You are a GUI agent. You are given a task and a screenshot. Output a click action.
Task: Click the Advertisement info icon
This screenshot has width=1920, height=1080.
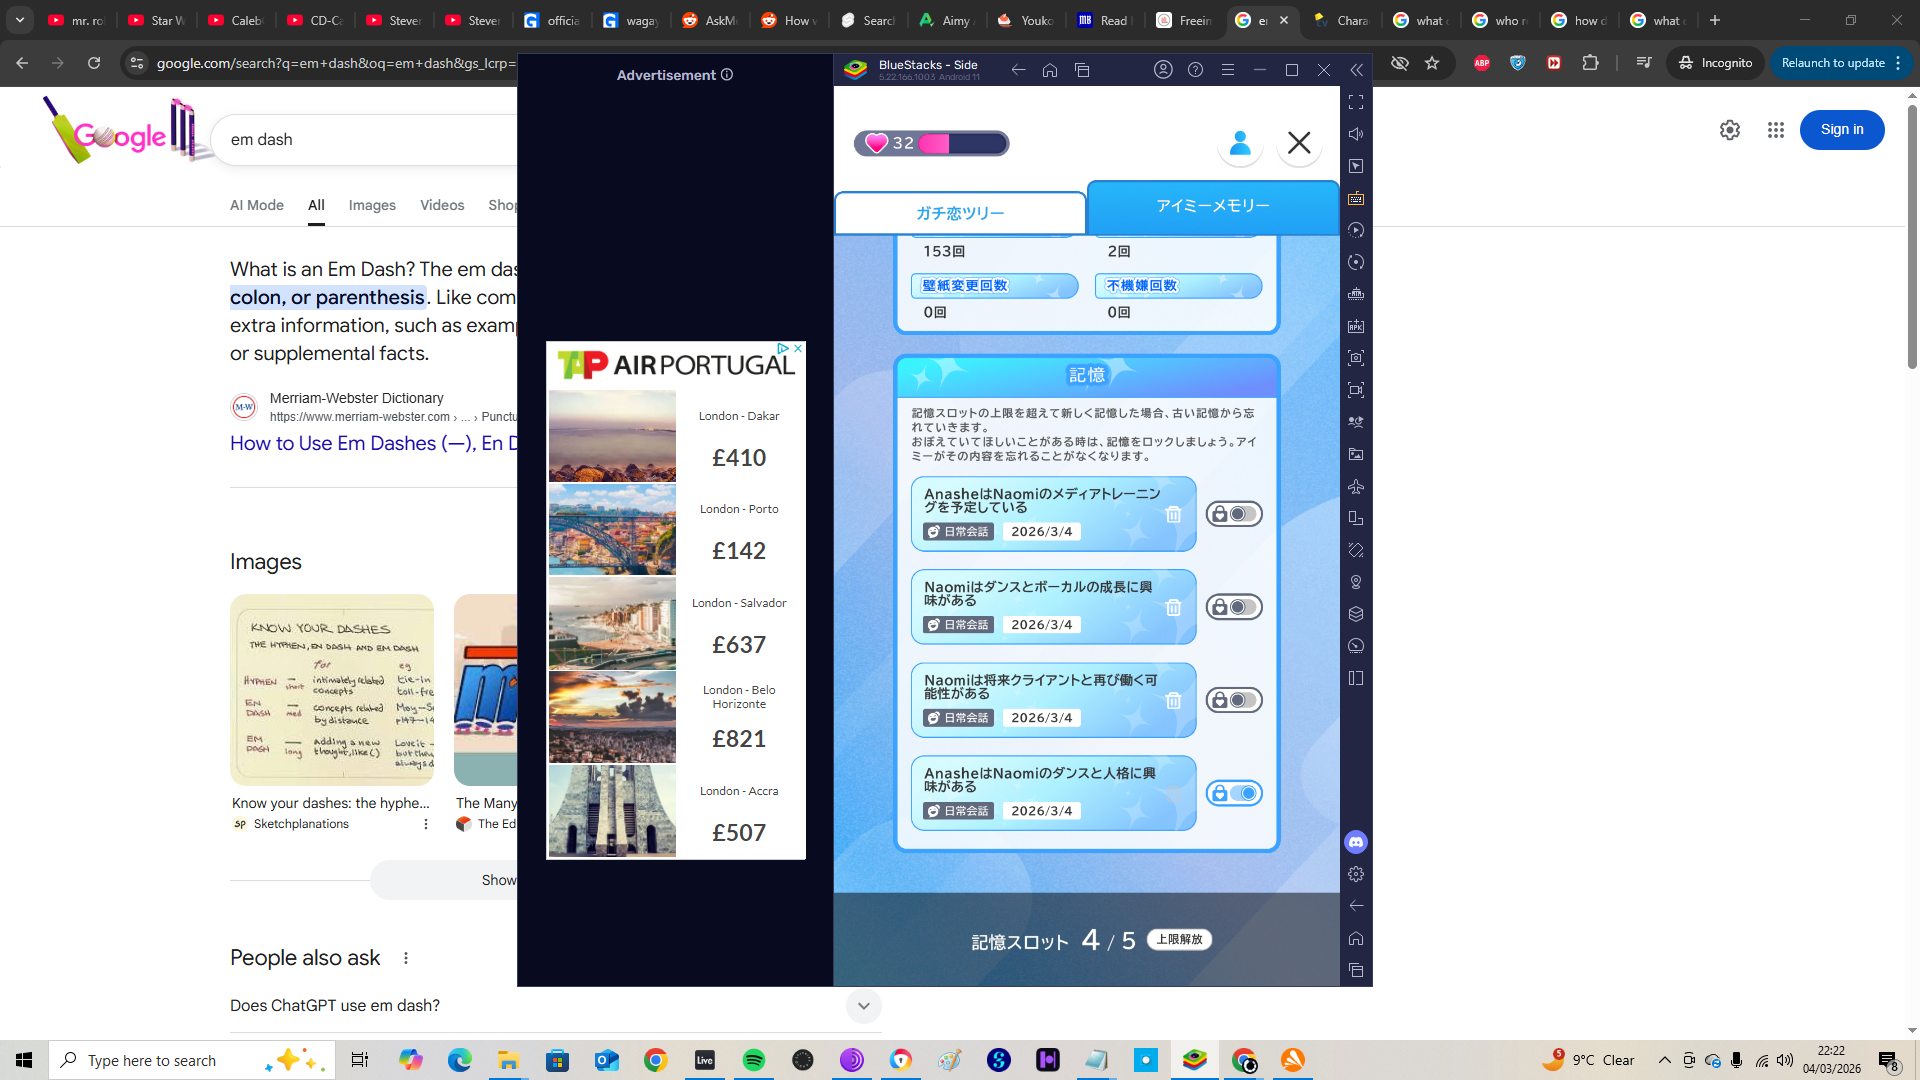click(x=727, y=75)
